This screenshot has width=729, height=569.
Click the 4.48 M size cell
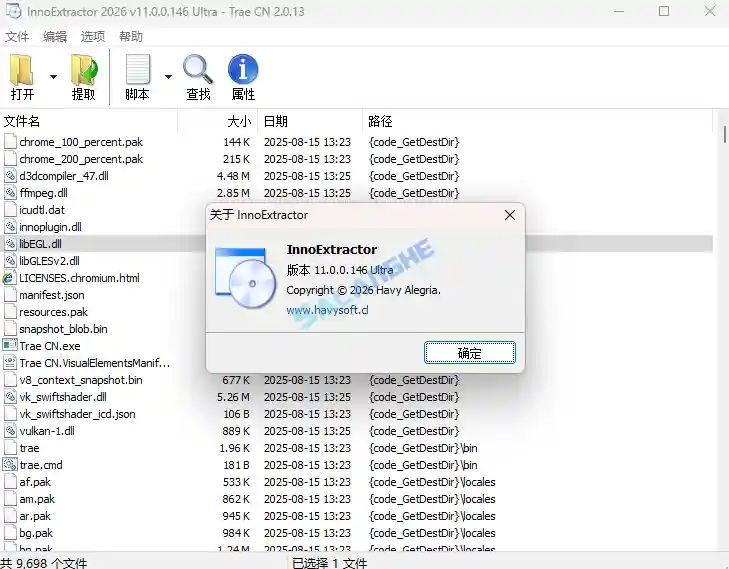pyautogui.click(x=233, y=176)
